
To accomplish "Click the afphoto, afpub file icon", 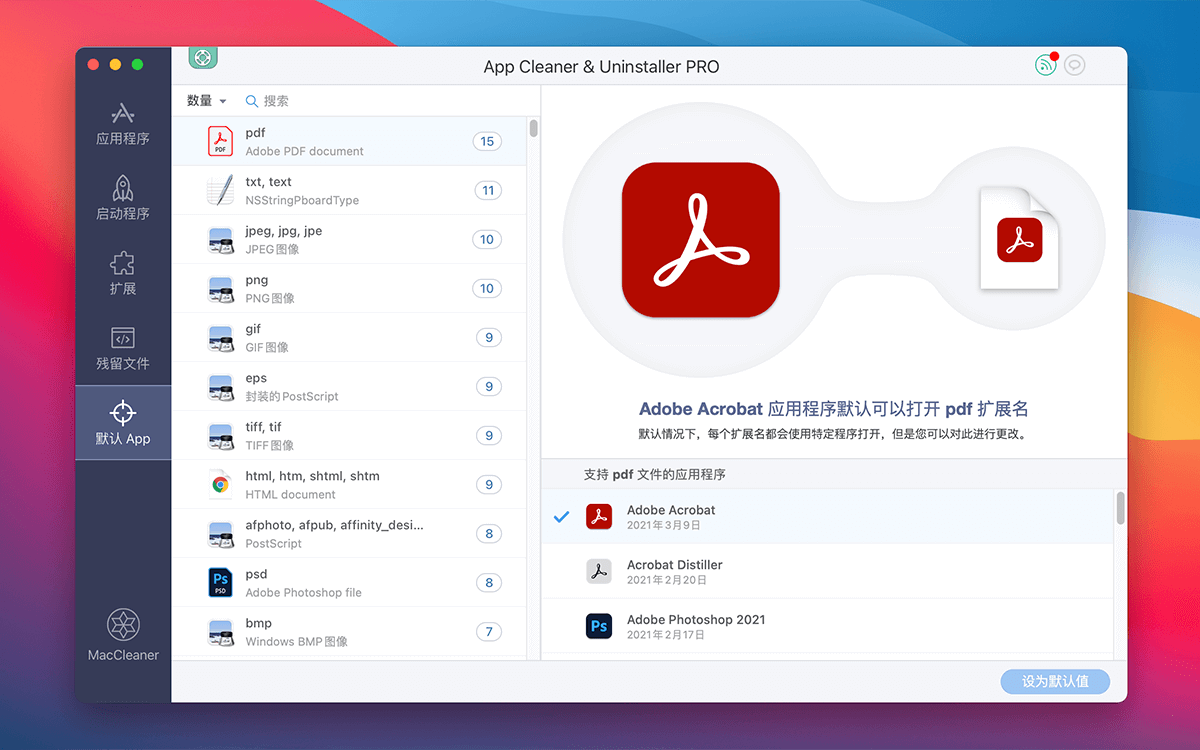I will tap(220, 533).
